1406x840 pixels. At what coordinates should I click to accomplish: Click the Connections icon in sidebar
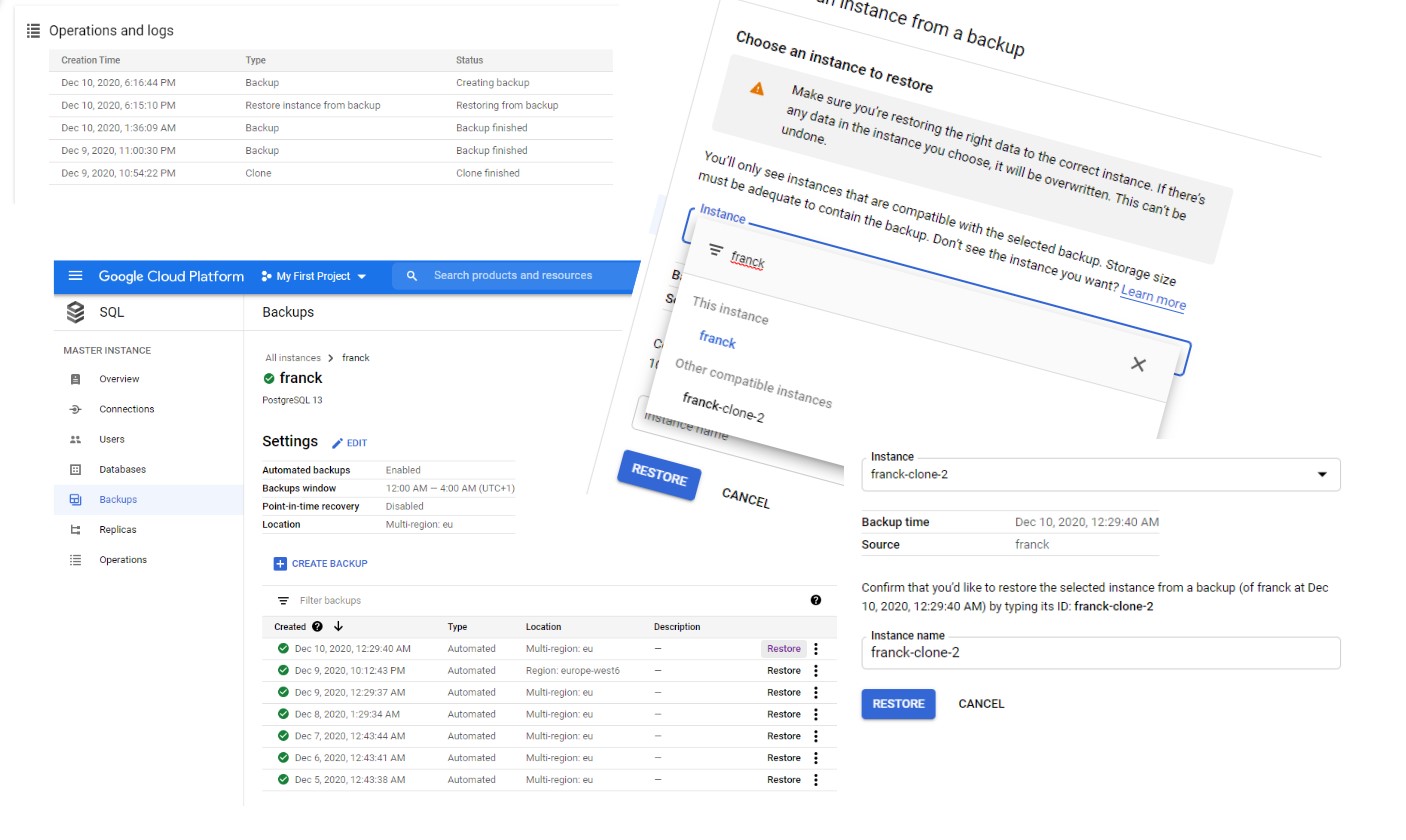pyautogui.click(x=75, y=409)
